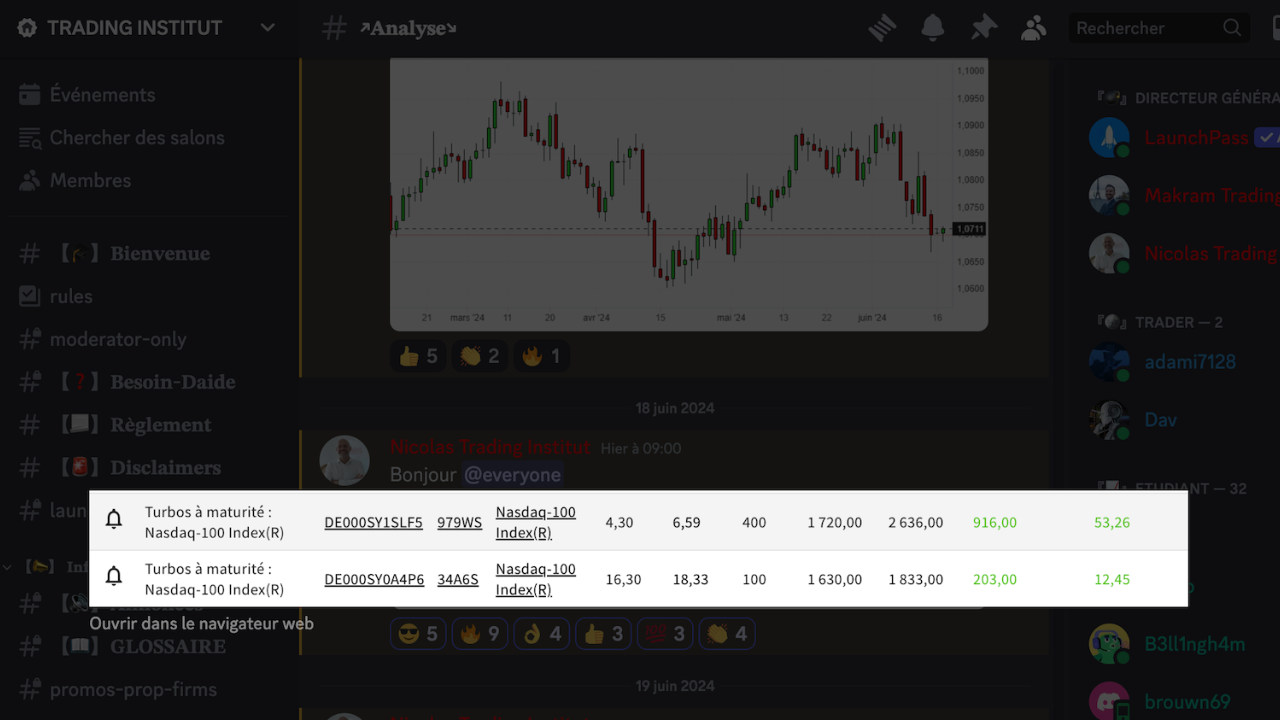1280x720 pixels.
Task: Select the green value 916,00
Action: [x=995, y=523]
